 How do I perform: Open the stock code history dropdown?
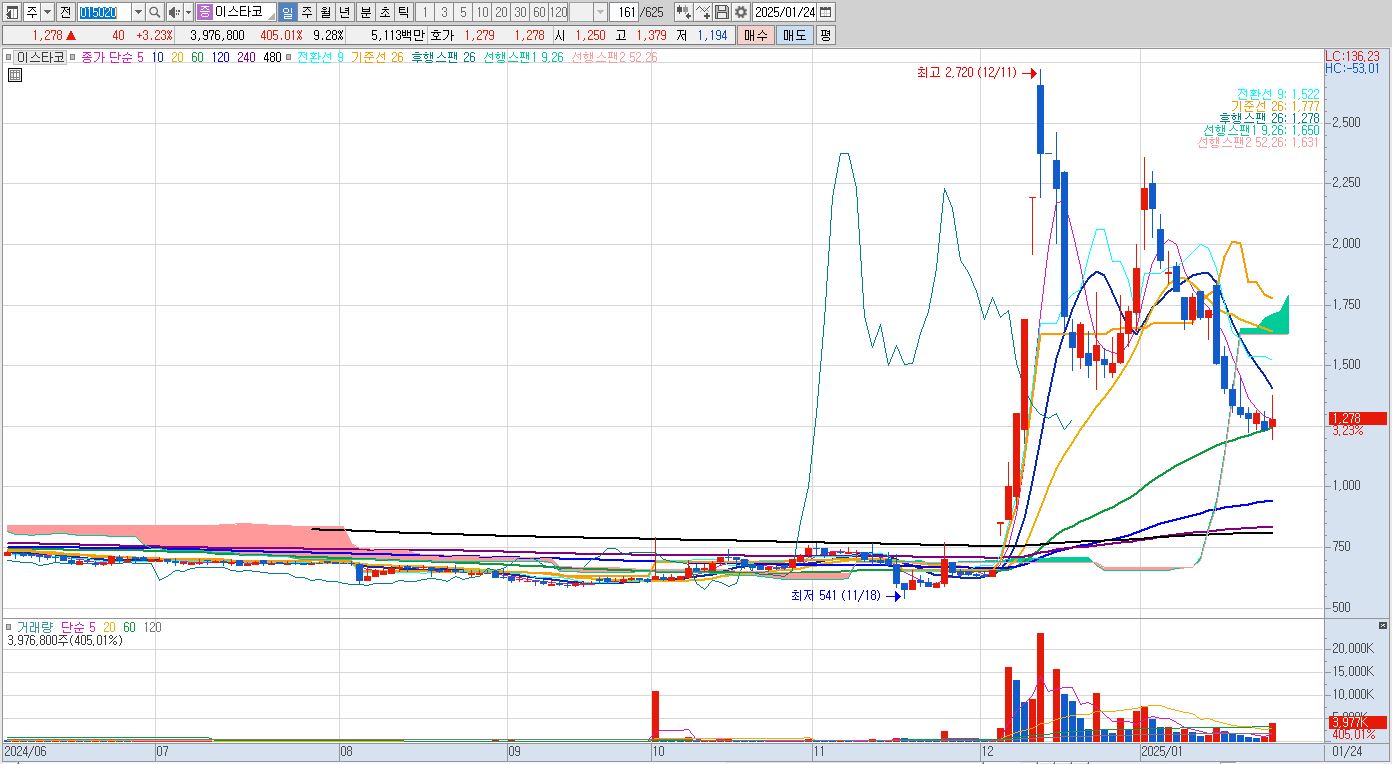[138, 12]
